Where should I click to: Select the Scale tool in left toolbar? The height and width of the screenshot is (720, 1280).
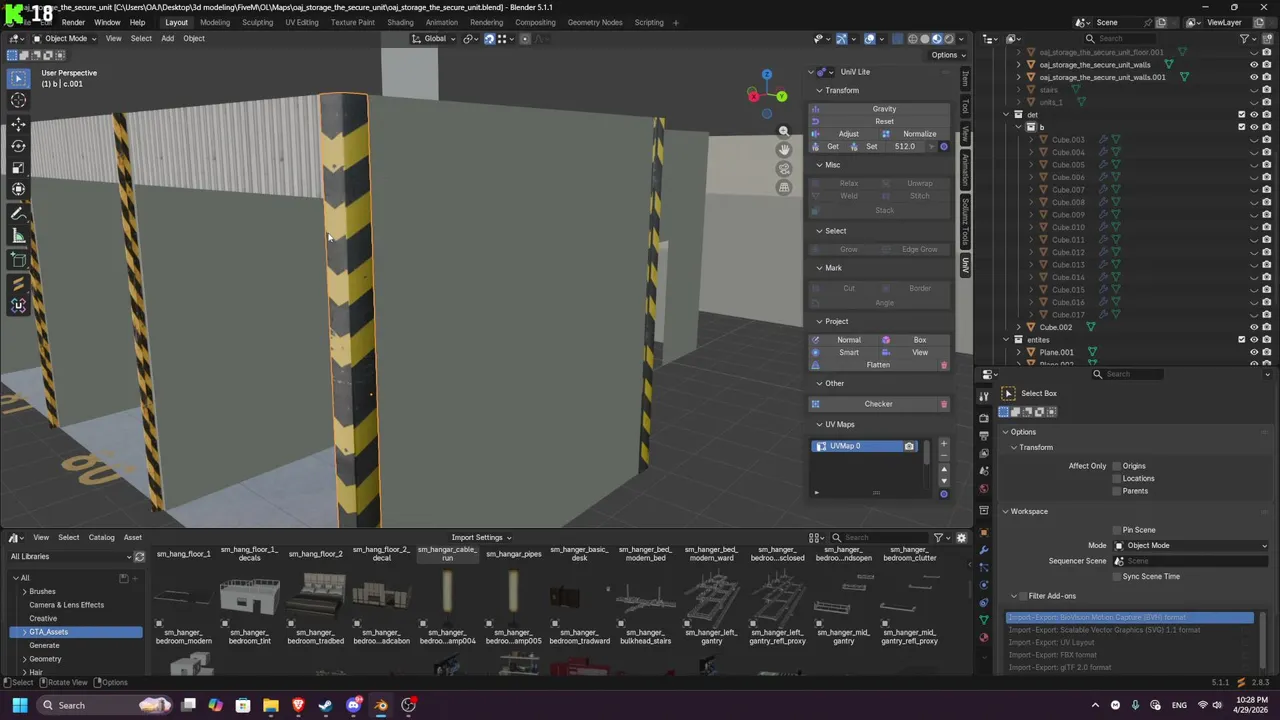coord(18,168)
